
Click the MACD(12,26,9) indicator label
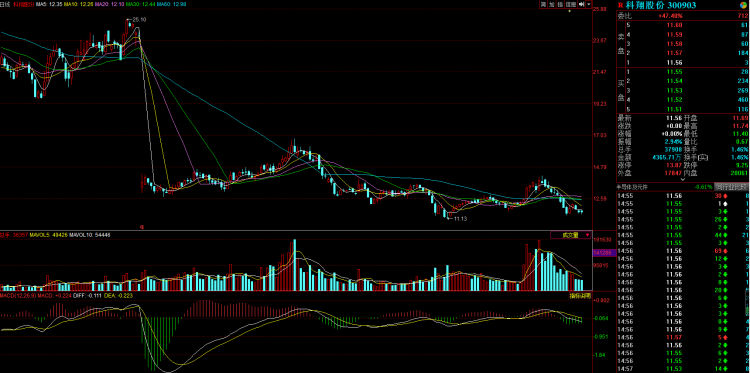18,296
